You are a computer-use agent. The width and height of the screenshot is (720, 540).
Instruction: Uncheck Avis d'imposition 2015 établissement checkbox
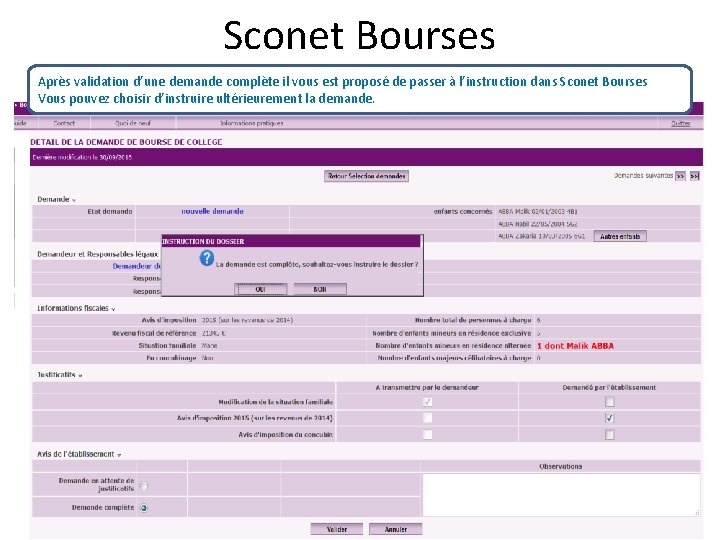click(609, 418)
